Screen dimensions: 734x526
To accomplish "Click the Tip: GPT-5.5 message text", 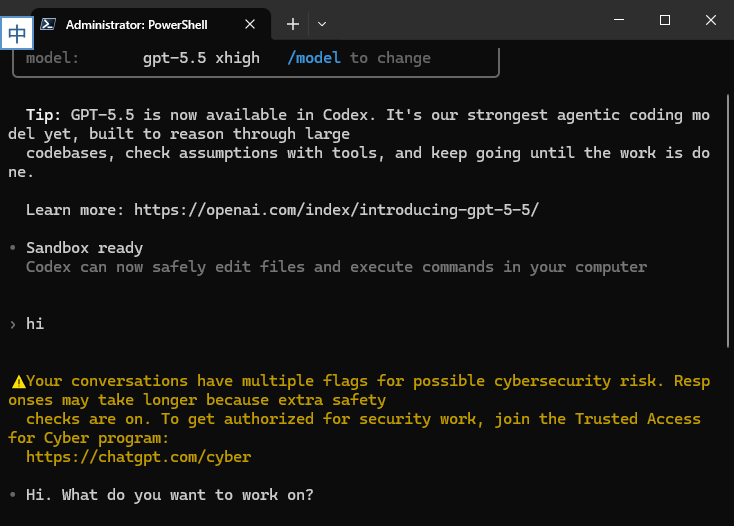I will click(359, 143).
